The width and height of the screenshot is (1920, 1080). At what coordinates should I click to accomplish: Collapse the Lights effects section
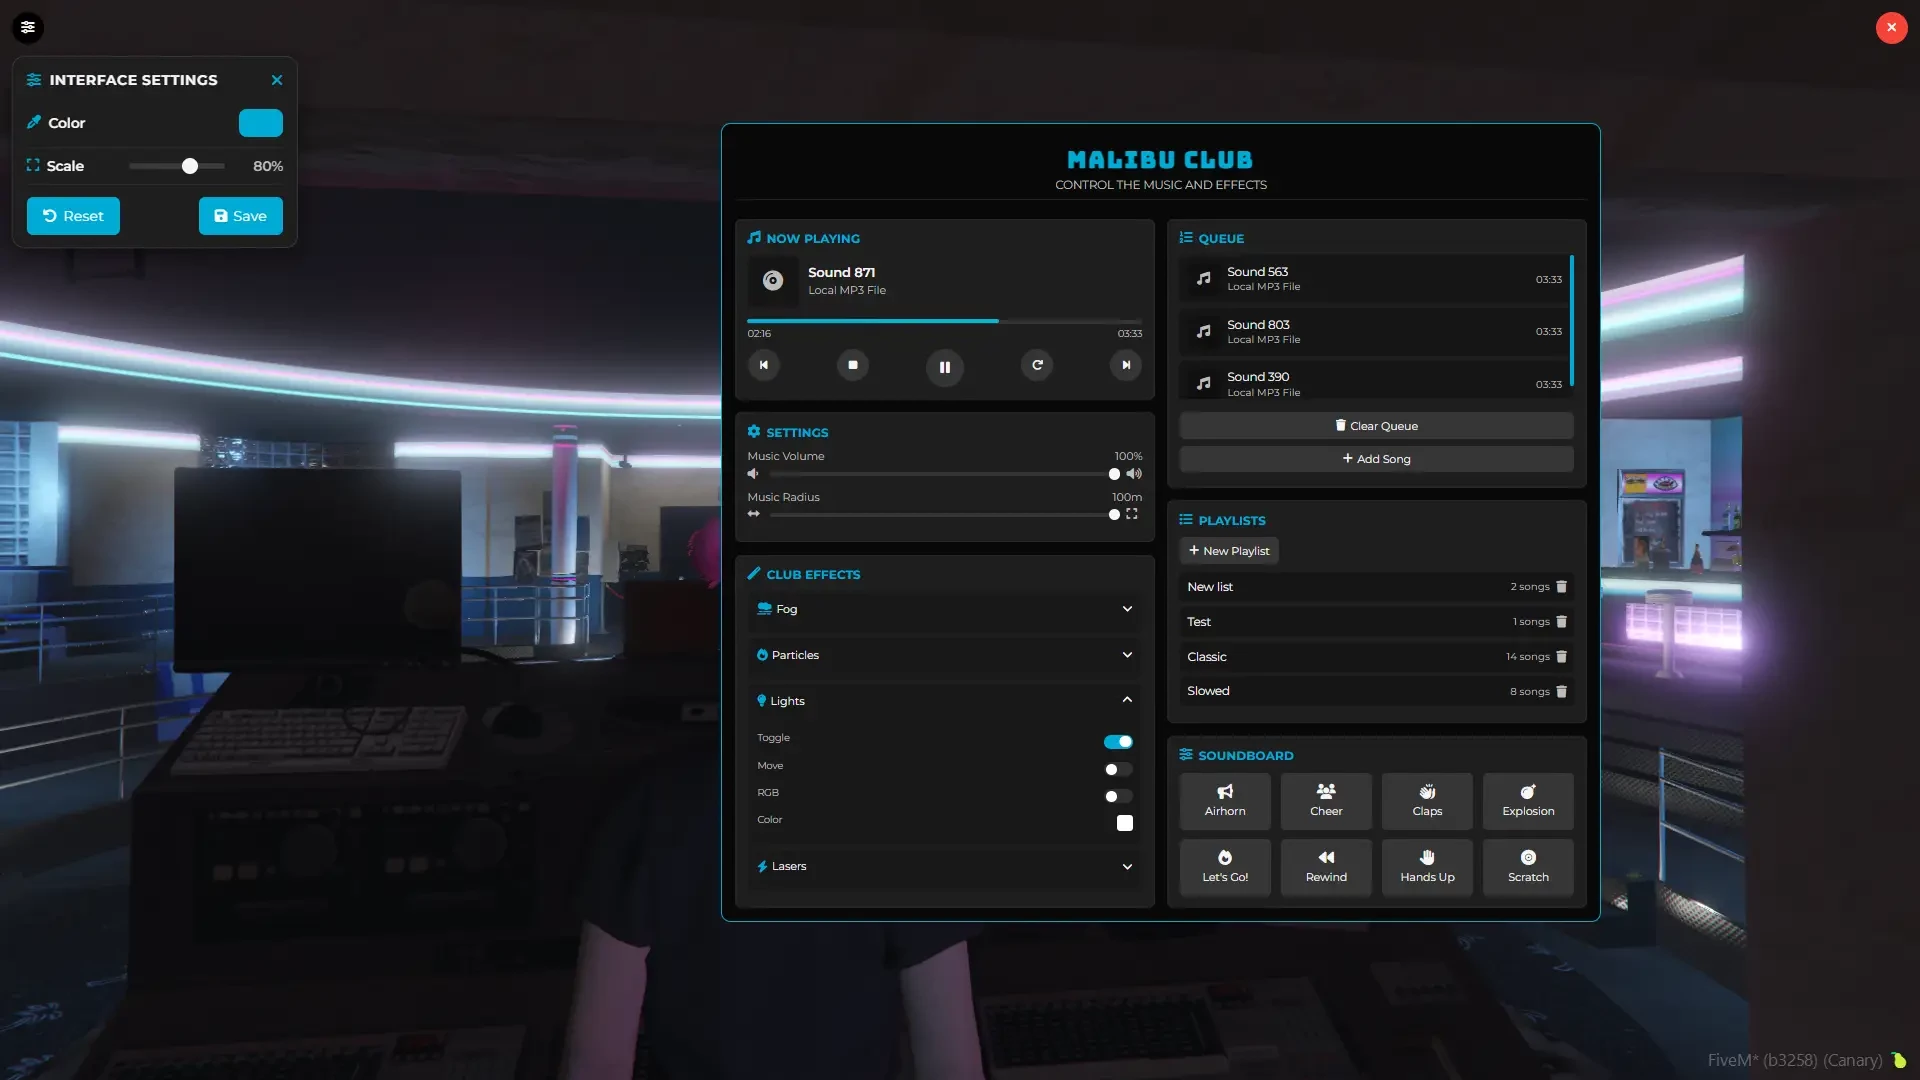945,701
